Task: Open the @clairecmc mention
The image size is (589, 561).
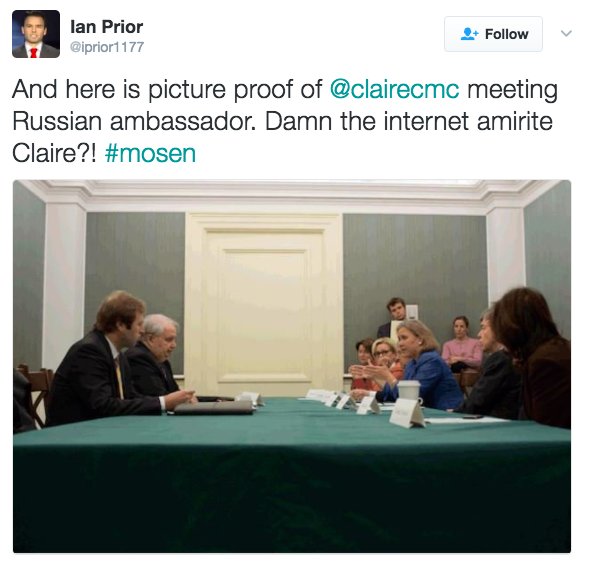Action: [394, 90]
